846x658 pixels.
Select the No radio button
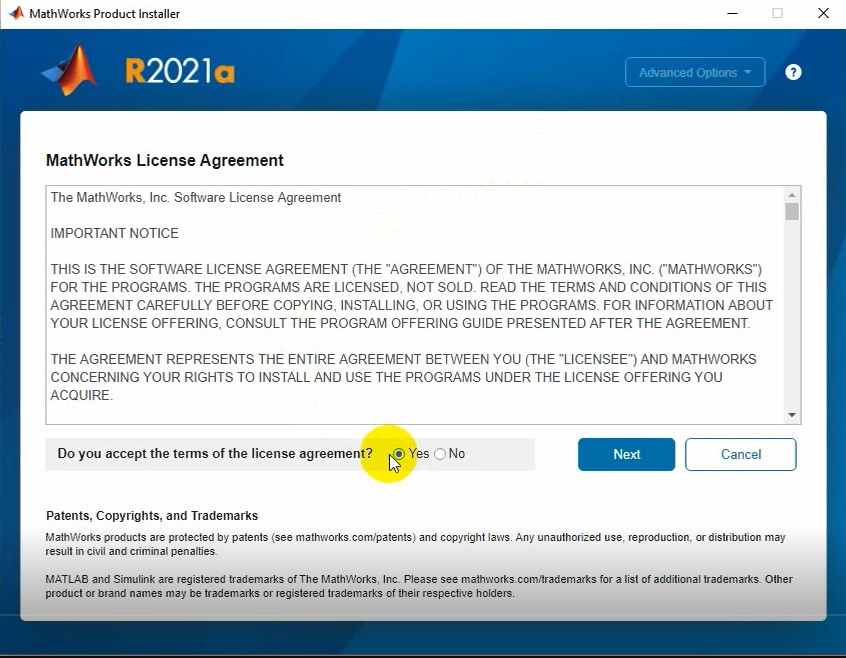point(440,454)
